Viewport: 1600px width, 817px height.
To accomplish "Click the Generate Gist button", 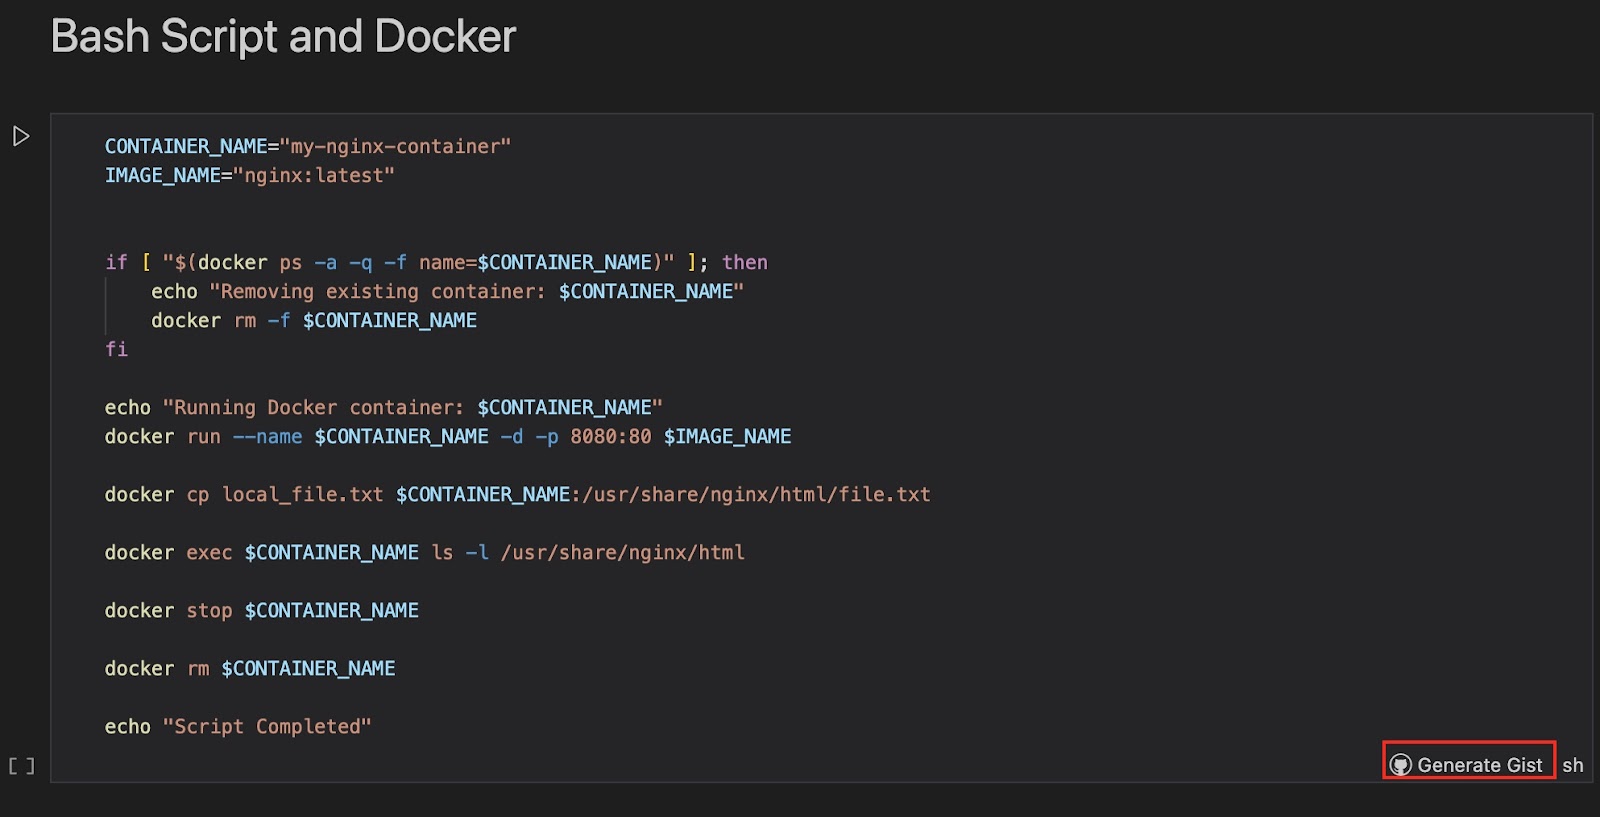I will pyautogui.click(x=1479, y=765).
